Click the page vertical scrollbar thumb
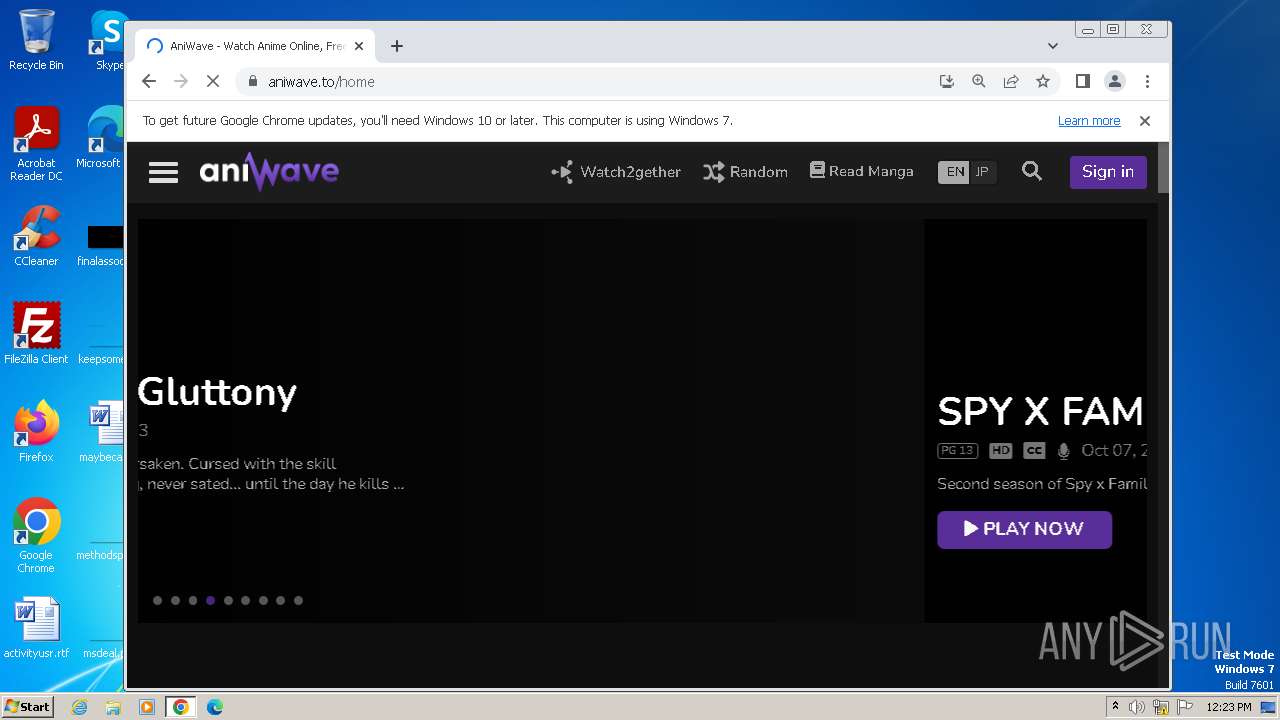Screen dimensions: 1280x720 [x=1163, y=168]
